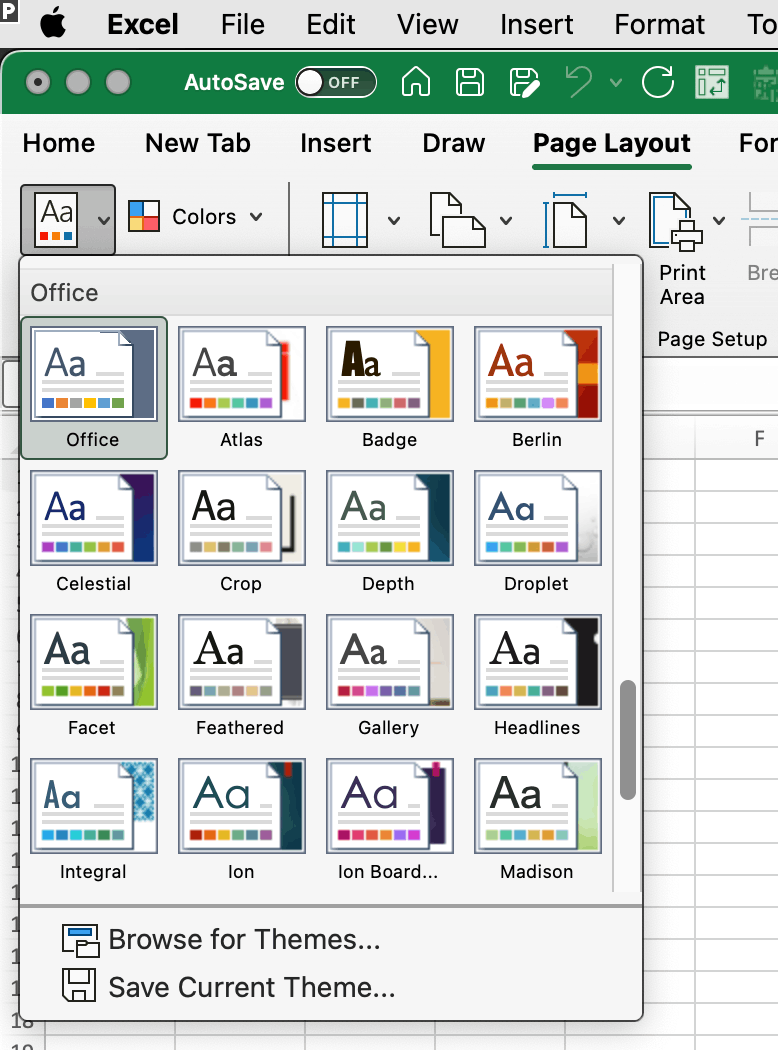Image resolution: width=778 pixels, height=1050 pixels.
Task: Click the Home icon in the title bar
Action: click(416, 82)
